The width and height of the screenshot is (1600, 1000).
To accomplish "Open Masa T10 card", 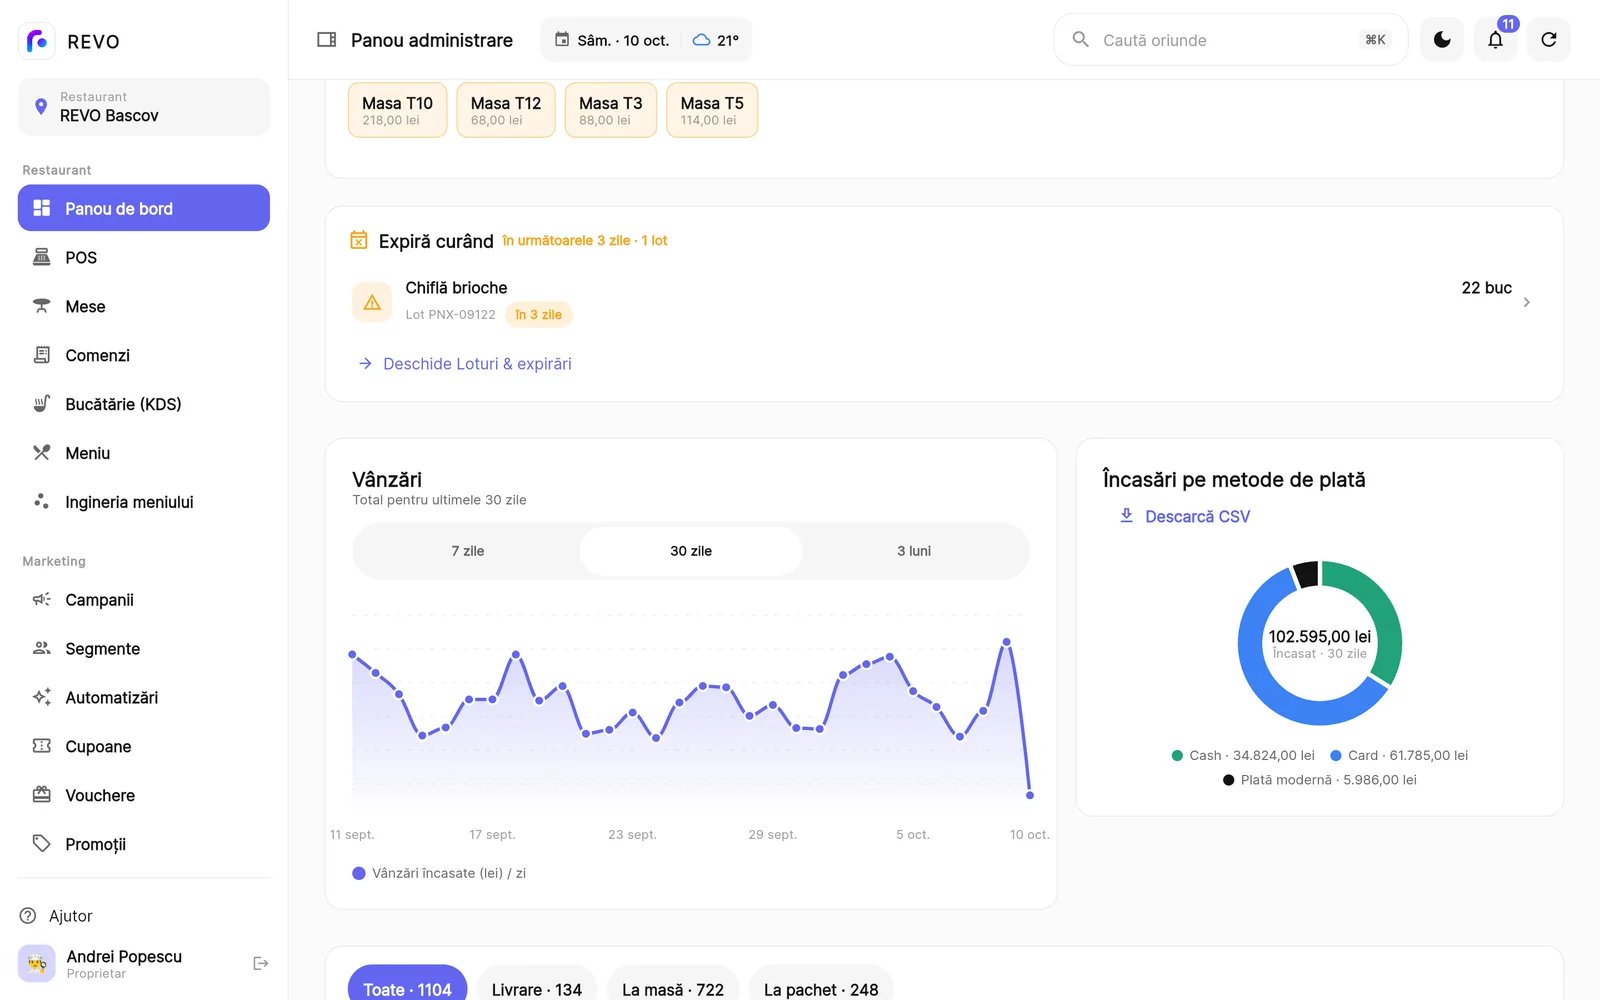I will point(397,110).
